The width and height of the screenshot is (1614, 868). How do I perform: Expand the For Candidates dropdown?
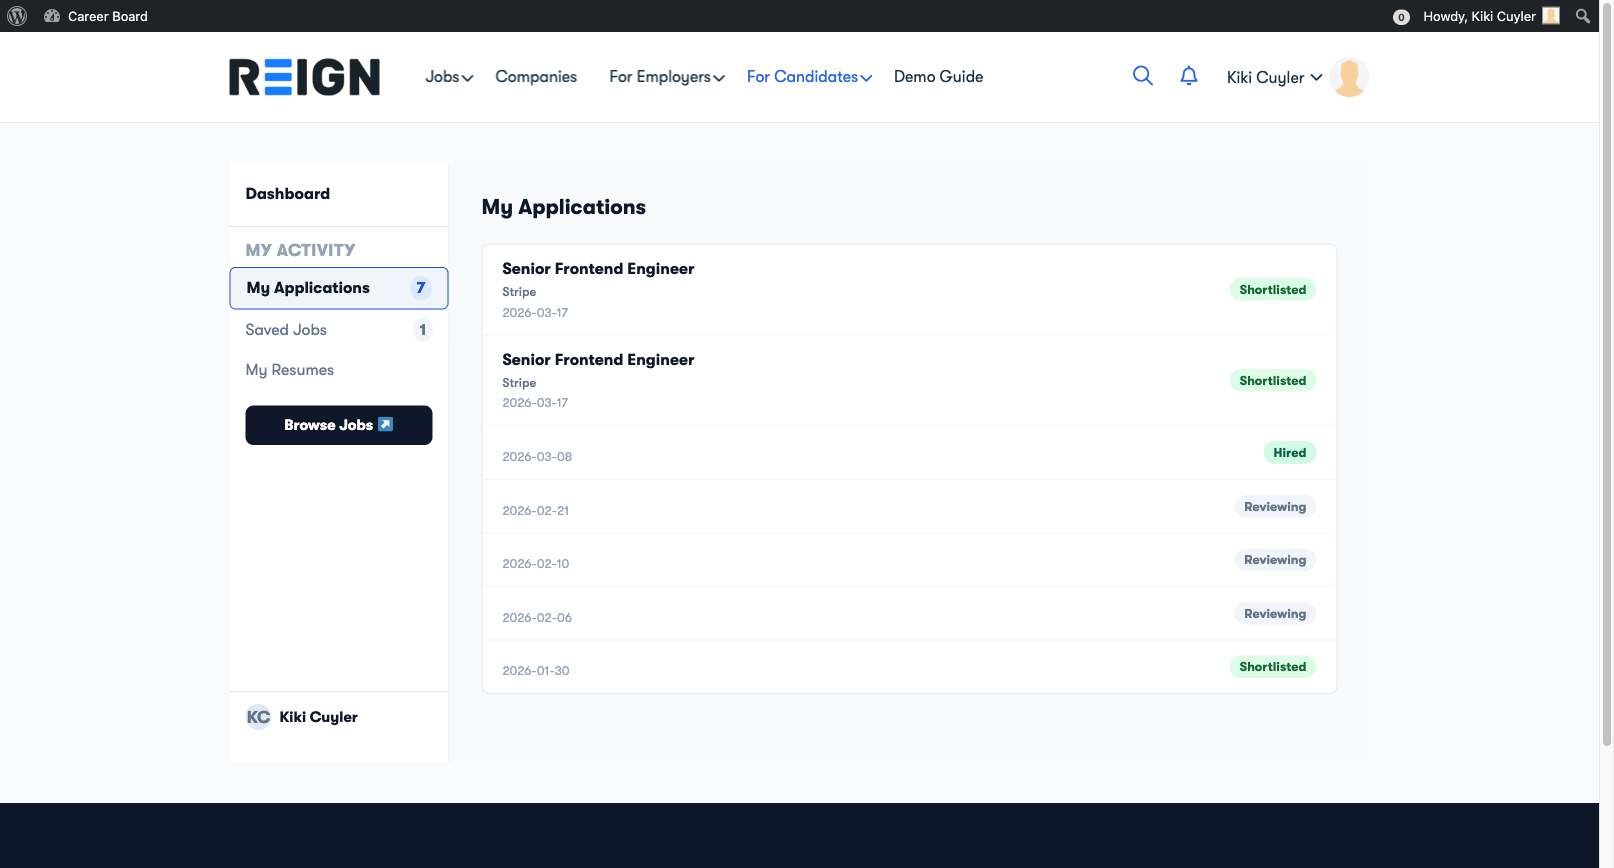pyautogui.click(x=809, y=77)
